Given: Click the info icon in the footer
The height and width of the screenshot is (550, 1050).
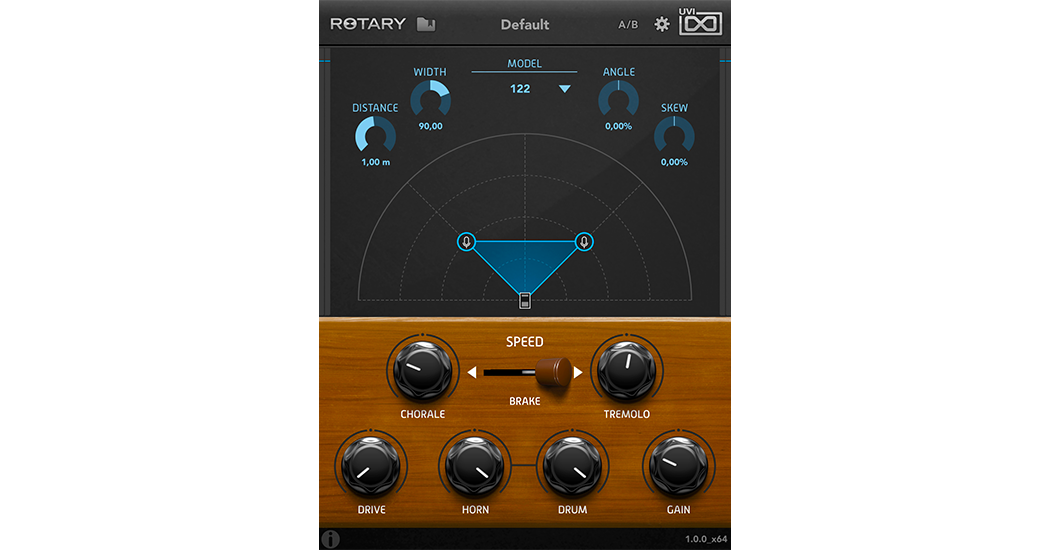Looking at the screenshot, I should click(x=330, y=539).
